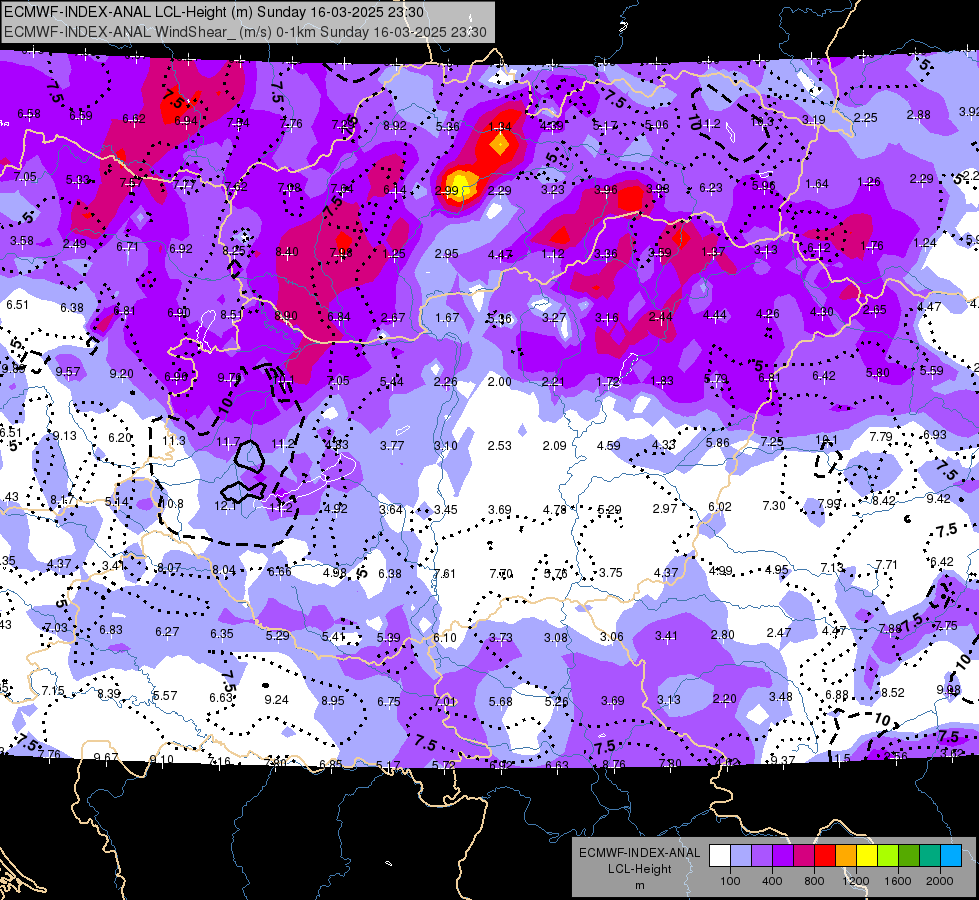Click the LCL-Height title line at top

(214, 12)
